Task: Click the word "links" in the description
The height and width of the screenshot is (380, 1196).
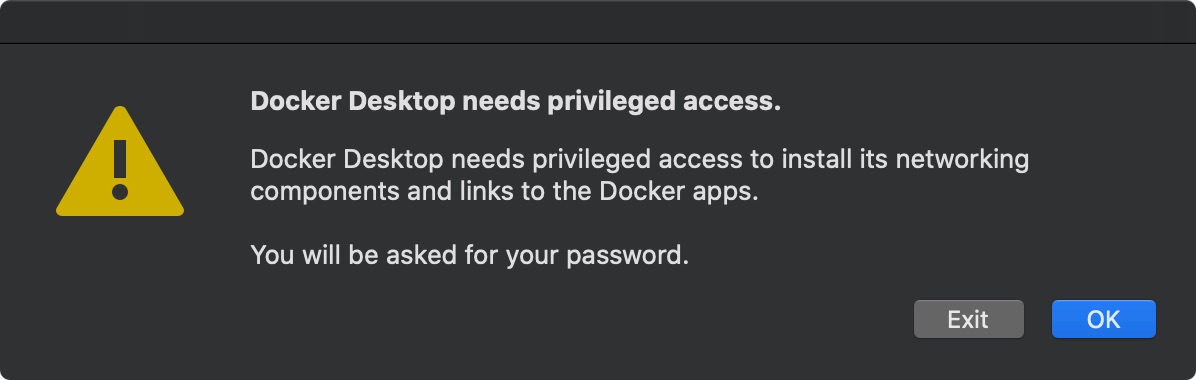Action: (x=482, y=192)
